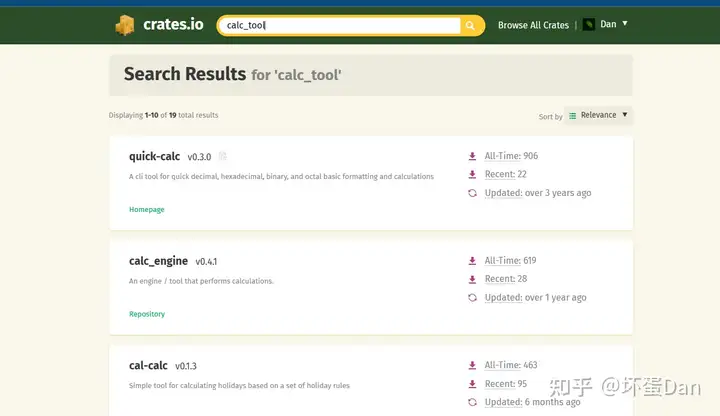Select 'Updated: 6 months ago' text
Image resolution: width=720 pixels, height=416 pixels.
click(x=533, y=402)
